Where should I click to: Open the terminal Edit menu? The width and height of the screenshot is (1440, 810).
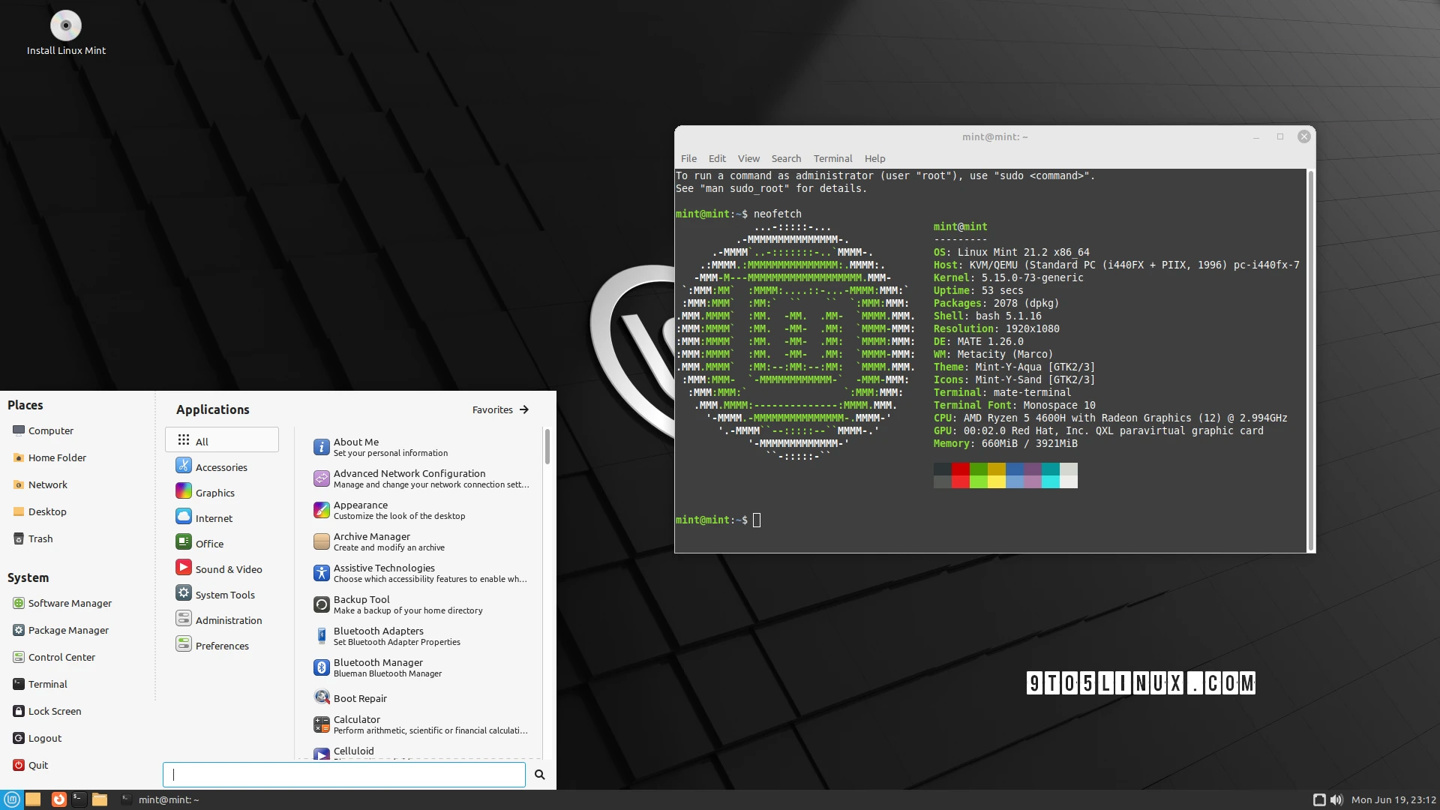(717, 158)
